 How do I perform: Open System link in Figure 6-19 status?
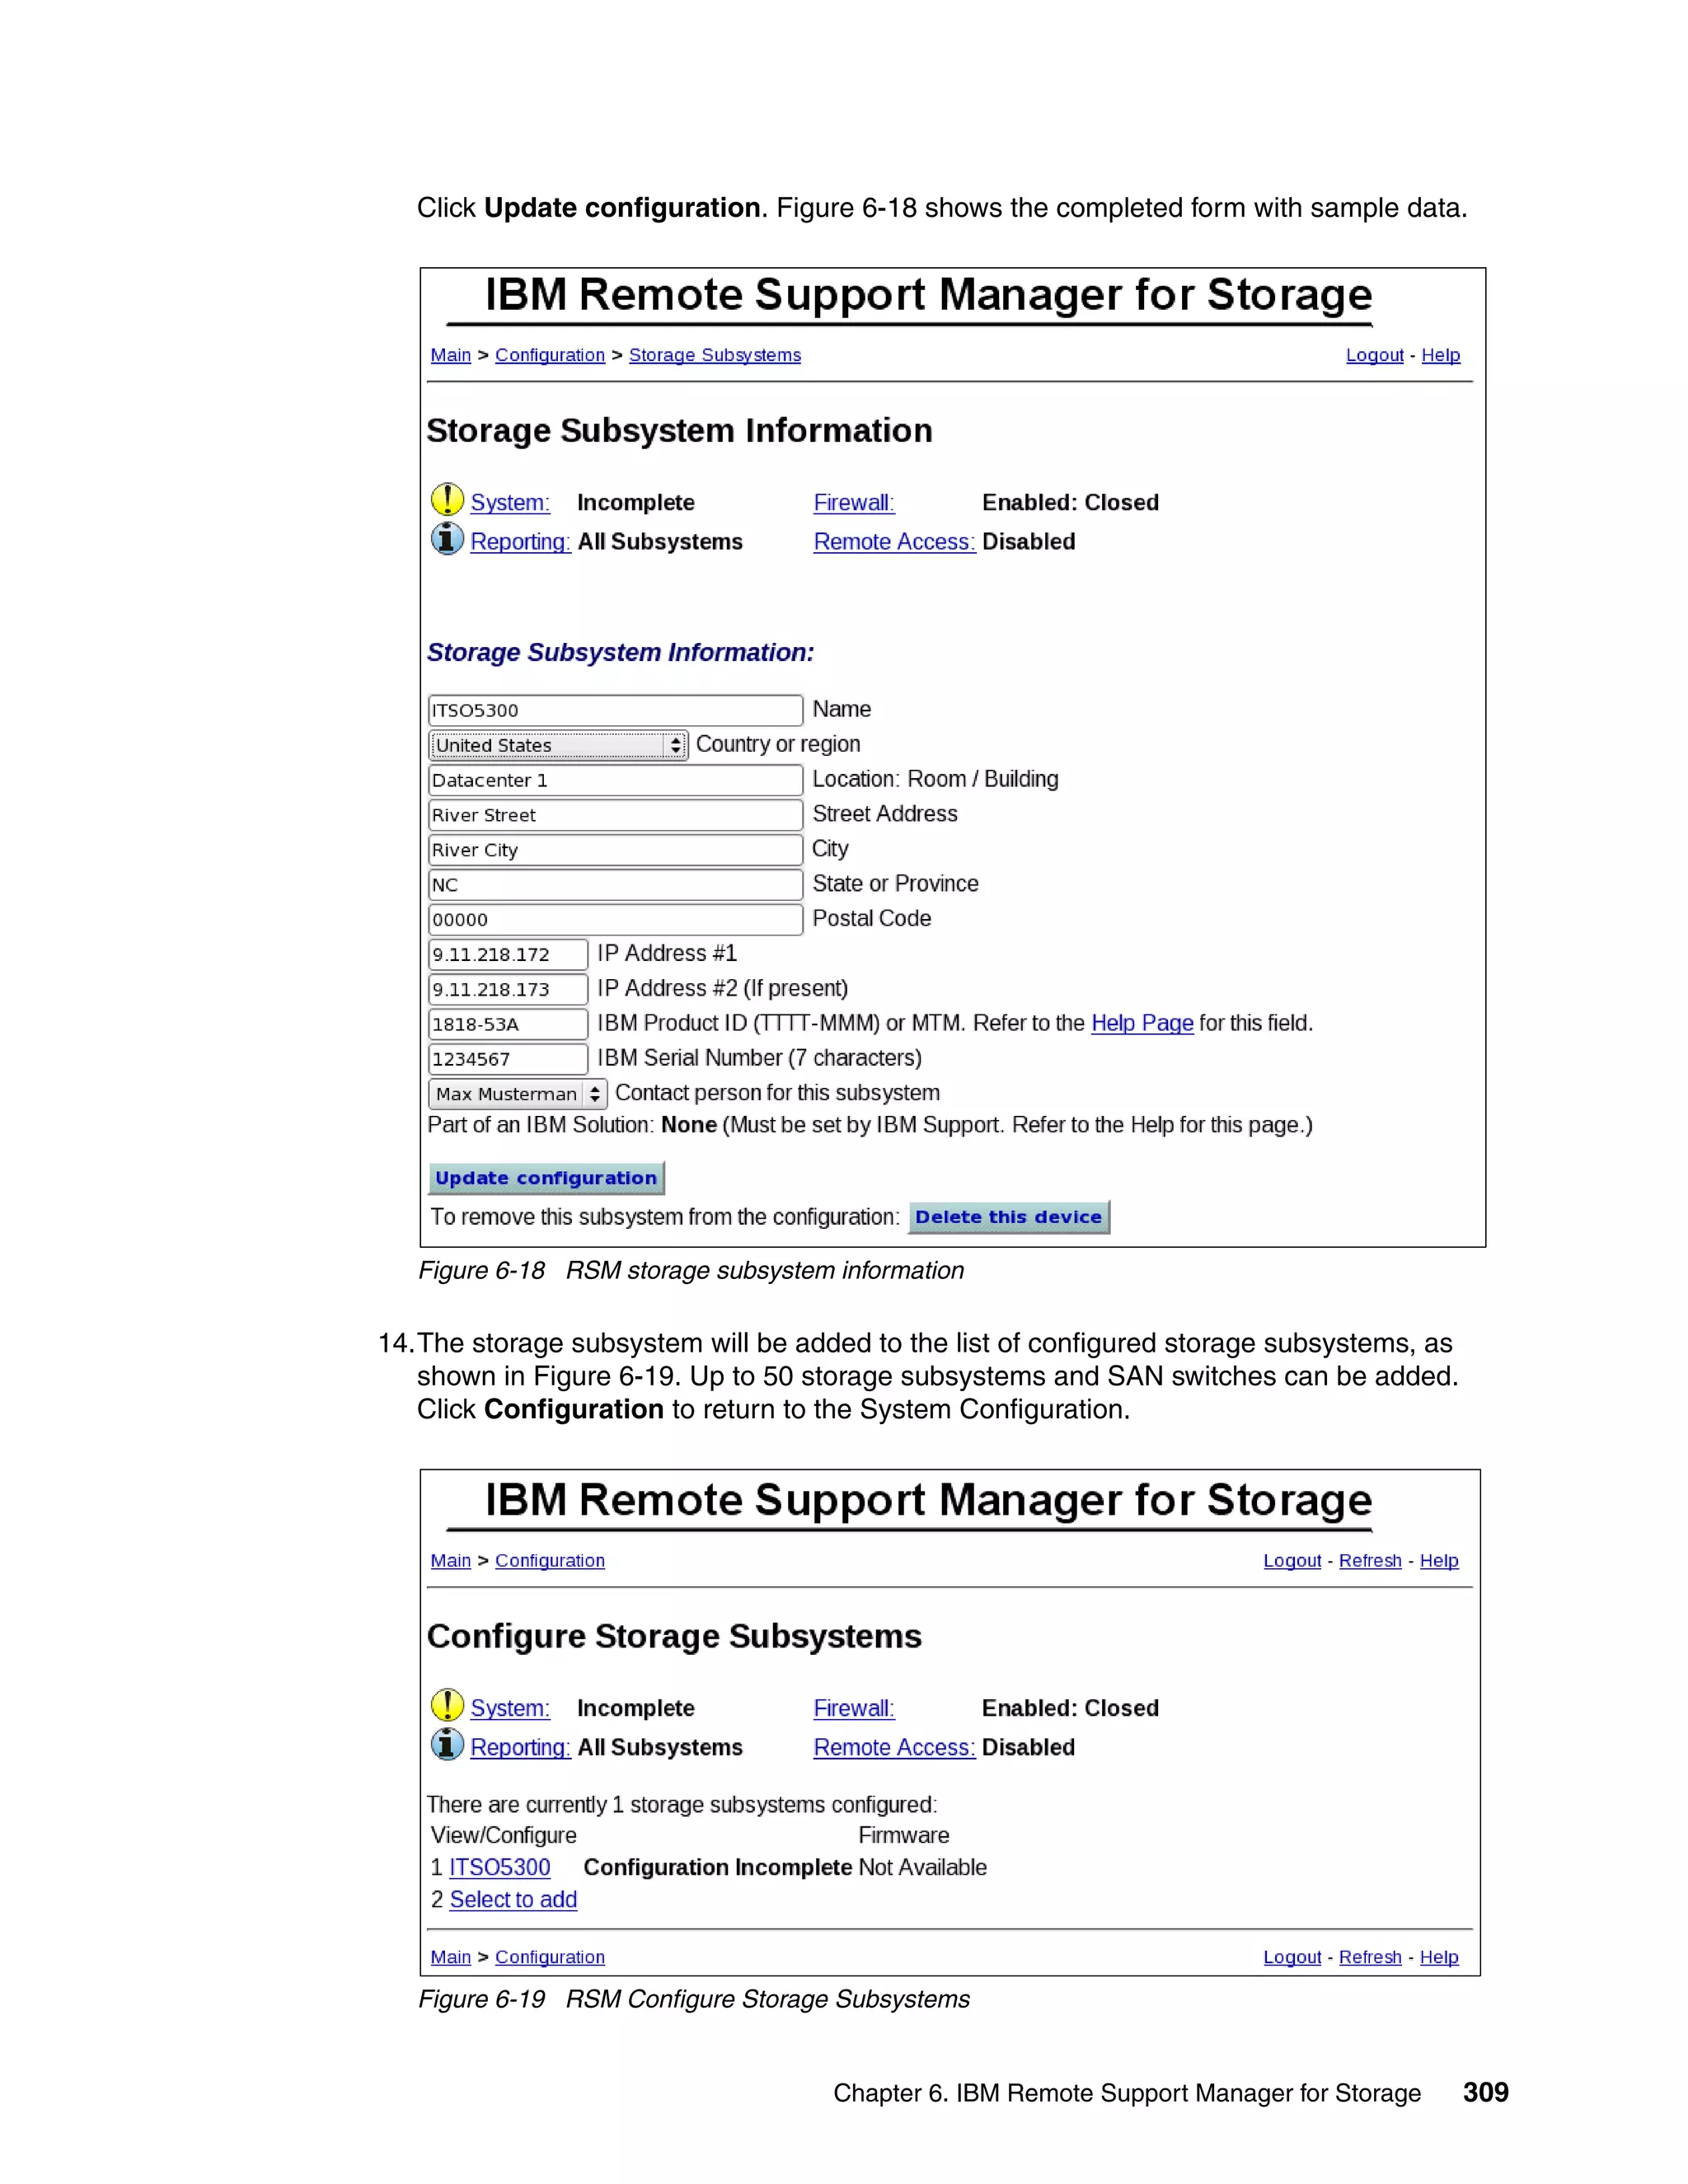(510, 1709)
